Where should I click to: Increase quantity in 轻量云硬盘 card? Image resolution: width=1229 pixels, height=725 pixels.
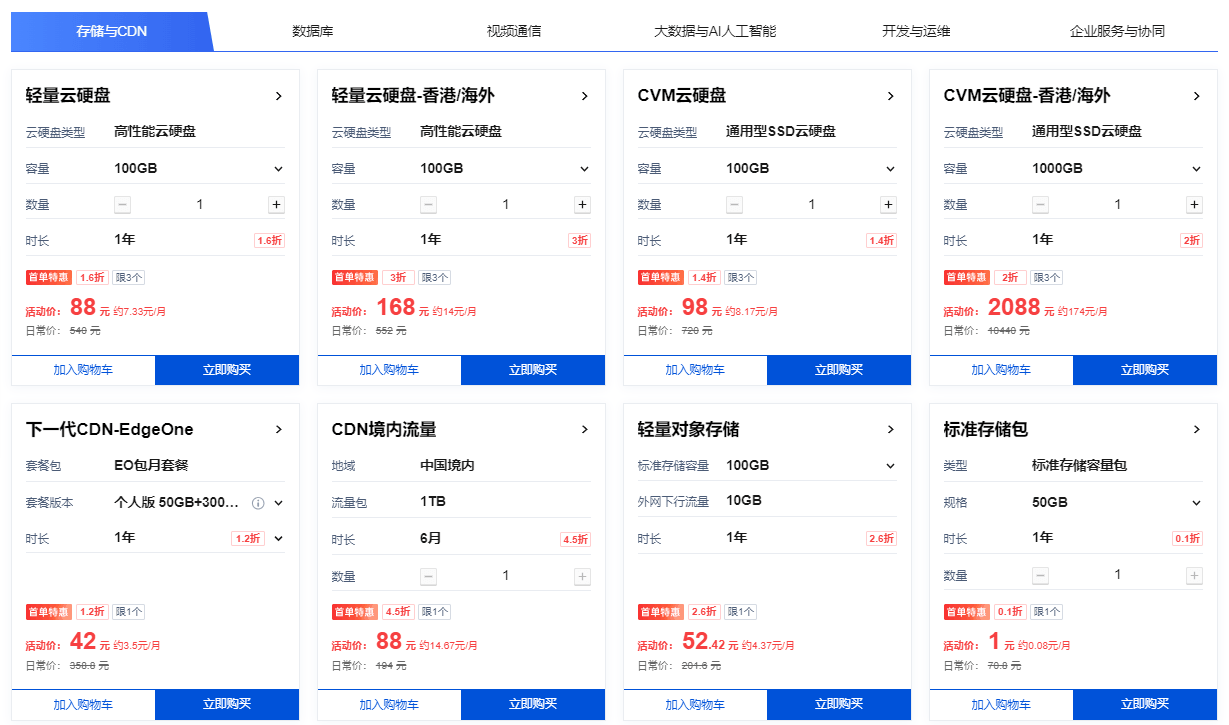[276, 205]
